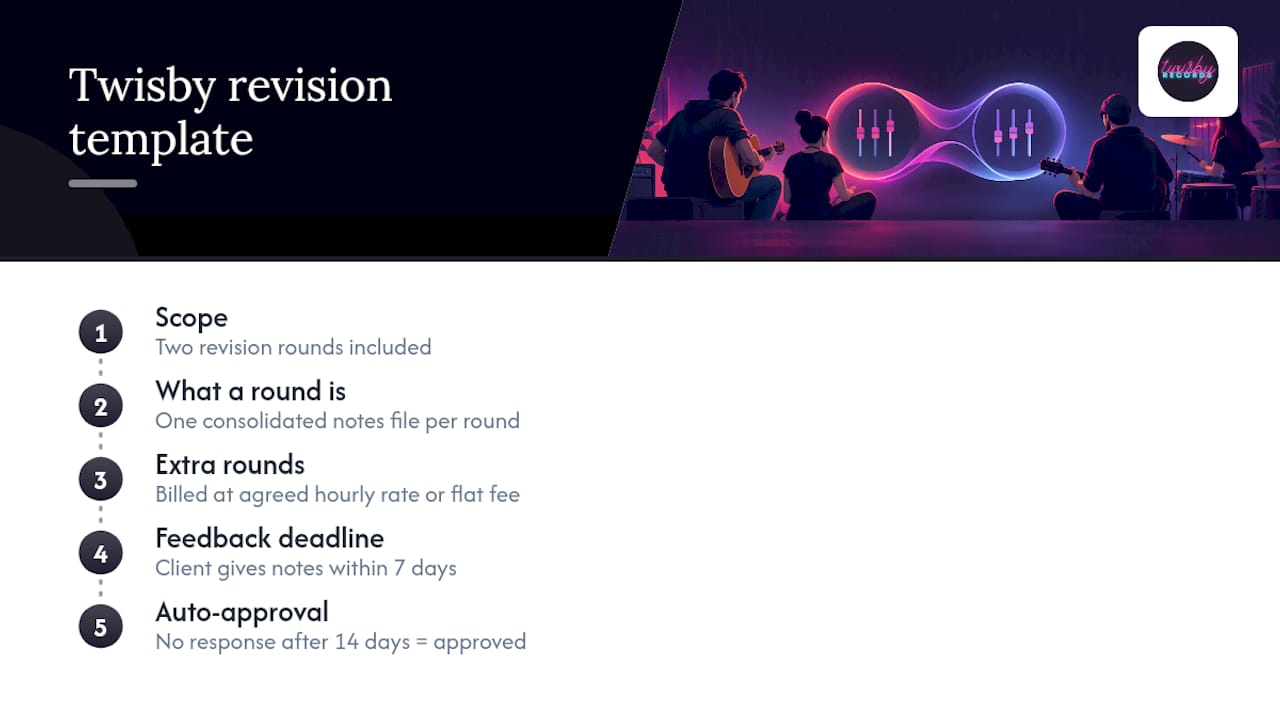Select the number 4 step circle
Image resolution: width=1280 pixels, height=720 pixels.
click(x=100, y=554)
